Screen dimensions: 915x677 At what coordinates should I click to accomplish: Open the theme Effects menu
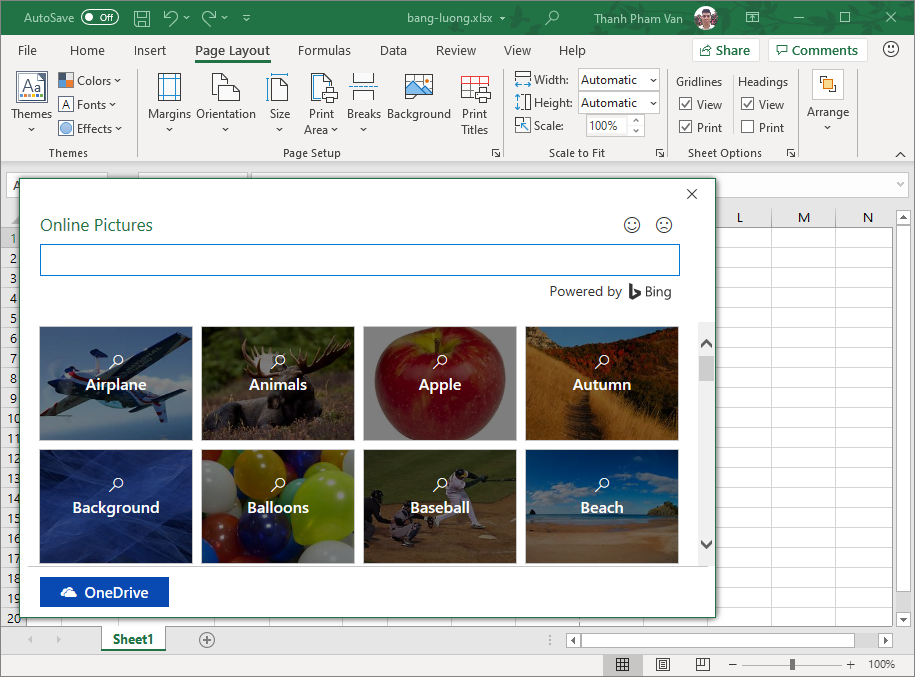pyautogui.click(x=90, y=128)
